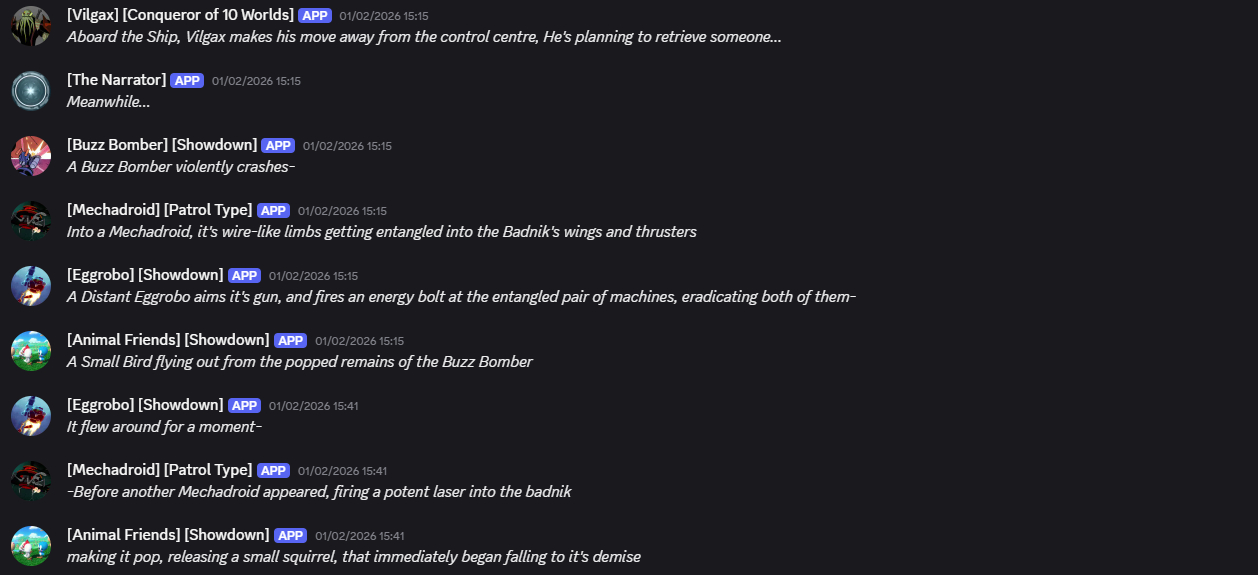Click the APP badge after Buzz Bomber's name
1258x575 pixels.
[x=278, y=145]
